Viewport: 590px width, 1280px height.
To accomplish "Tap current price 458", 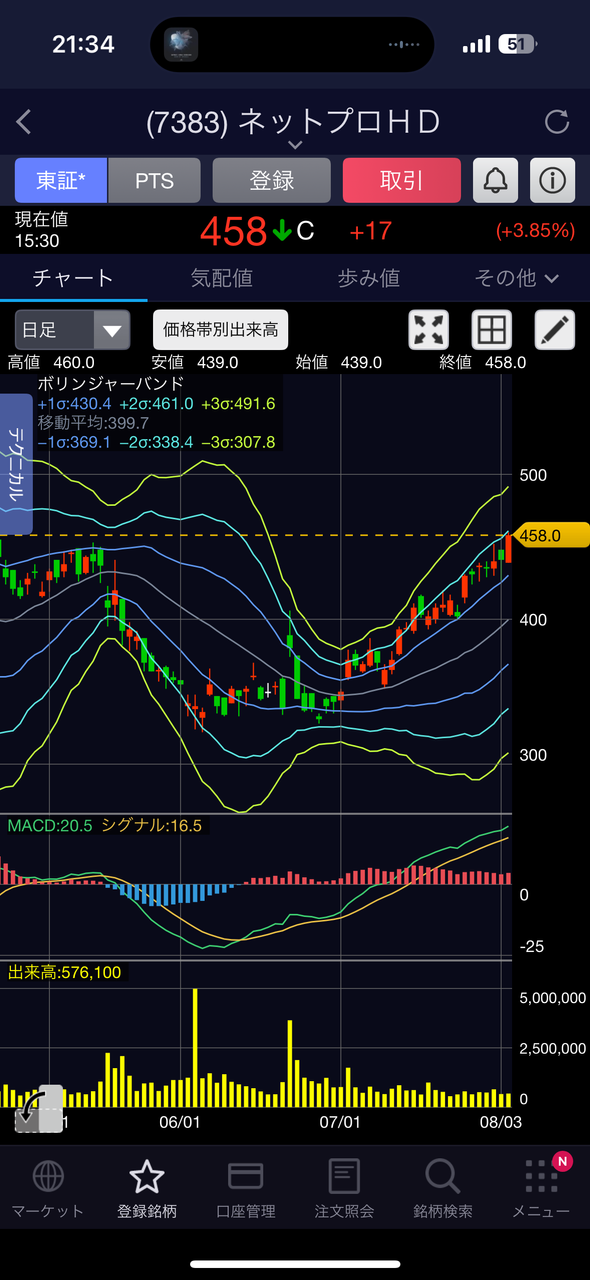I will 233,231.
